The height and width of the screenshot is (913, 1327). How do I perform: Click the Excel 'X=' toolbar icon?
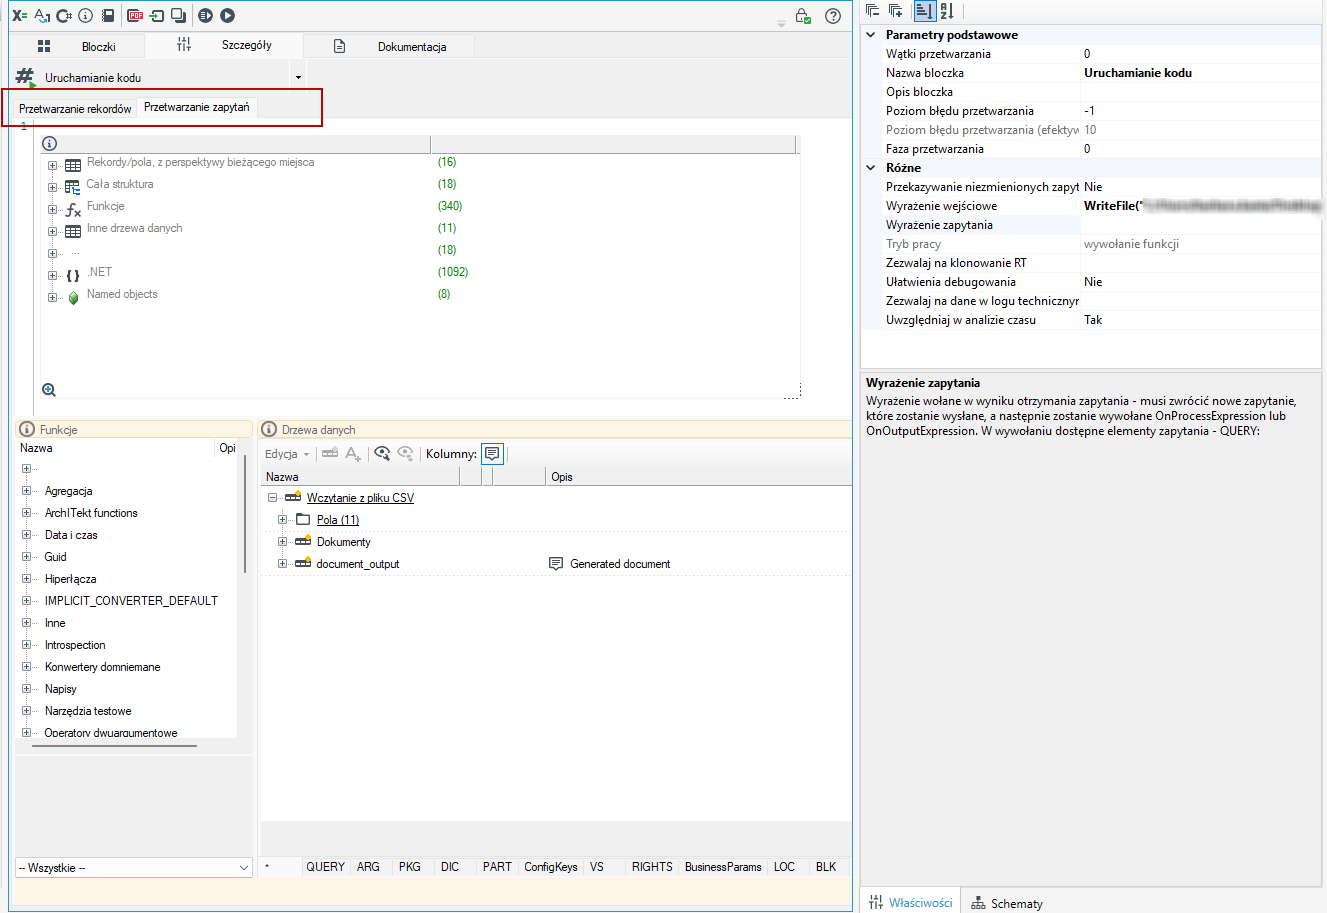[x=20, y=15]
